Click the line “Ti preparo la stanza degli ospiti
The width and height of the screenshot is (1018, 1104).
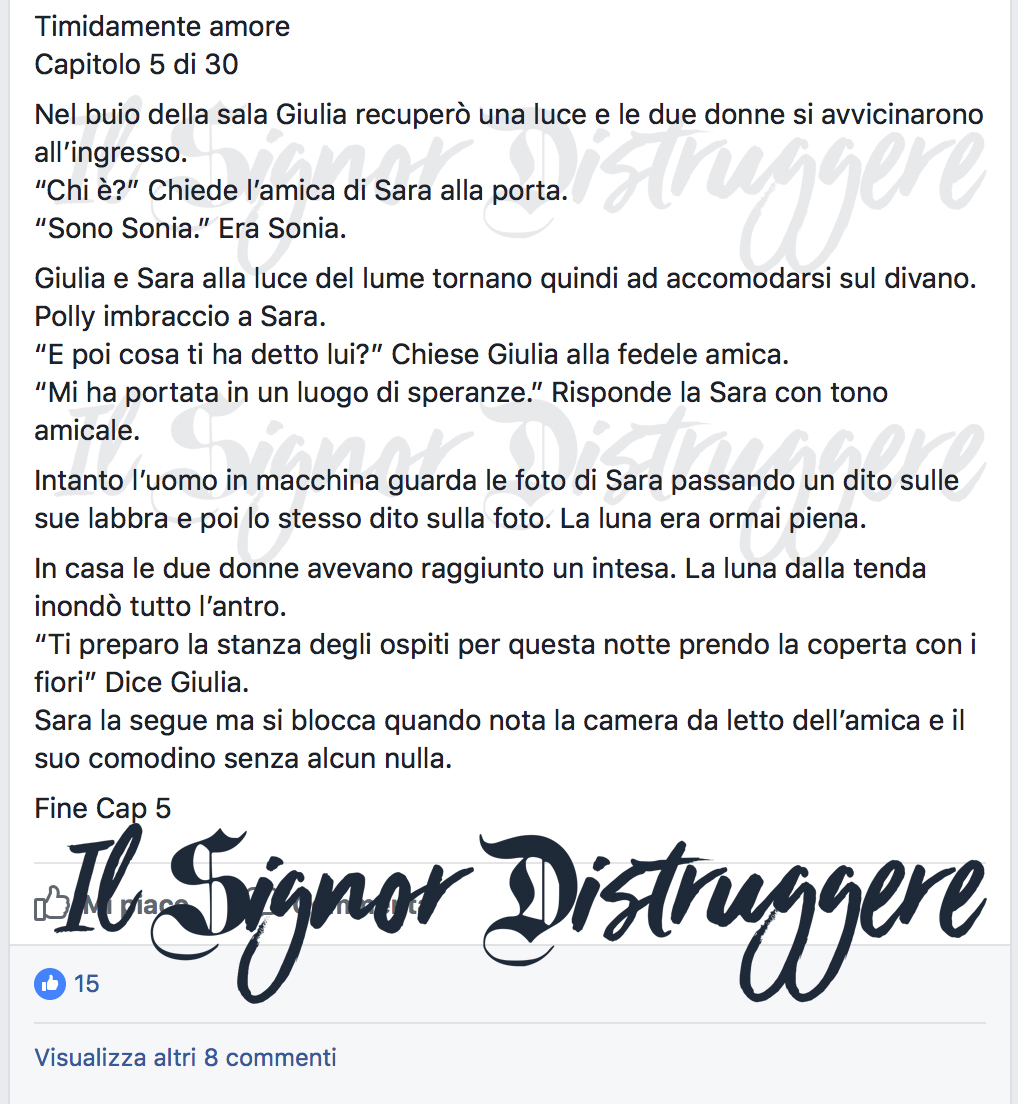coord(505,663)
